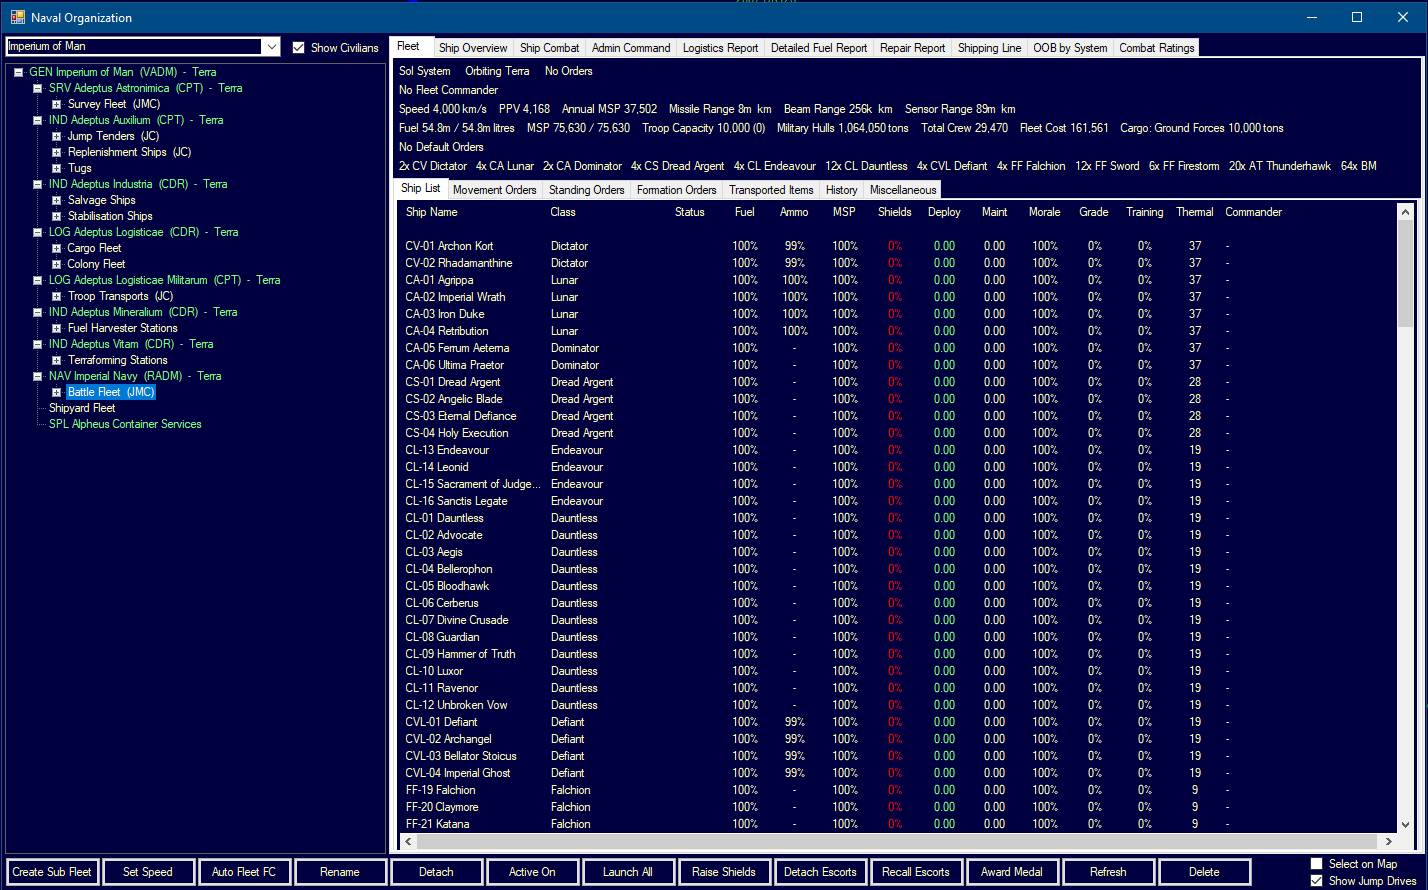The width and height of the screenshot is (1428, 890).
Task: Click the Thermal column header
Action: coord(1195,212)
